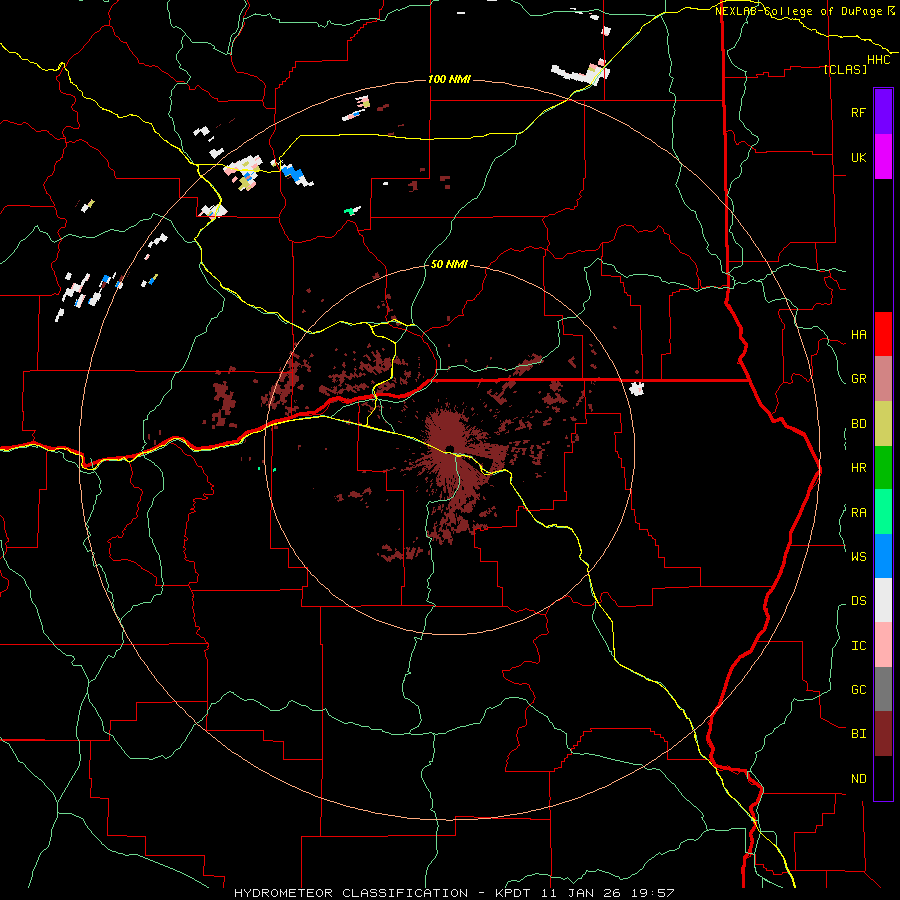900x900 pixels.
Task: Click the HA red legend swatch
Action: tap(883, 334)
